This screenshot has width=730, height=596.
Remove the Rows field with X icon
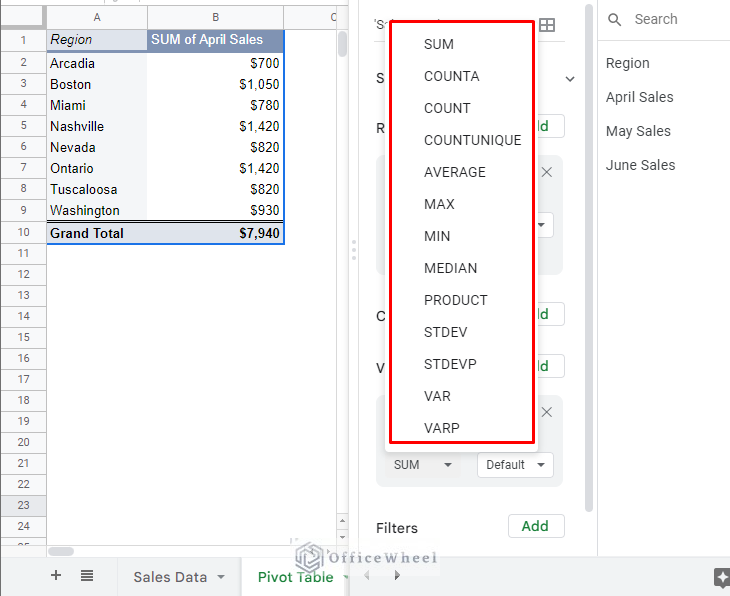pos(547,172)
